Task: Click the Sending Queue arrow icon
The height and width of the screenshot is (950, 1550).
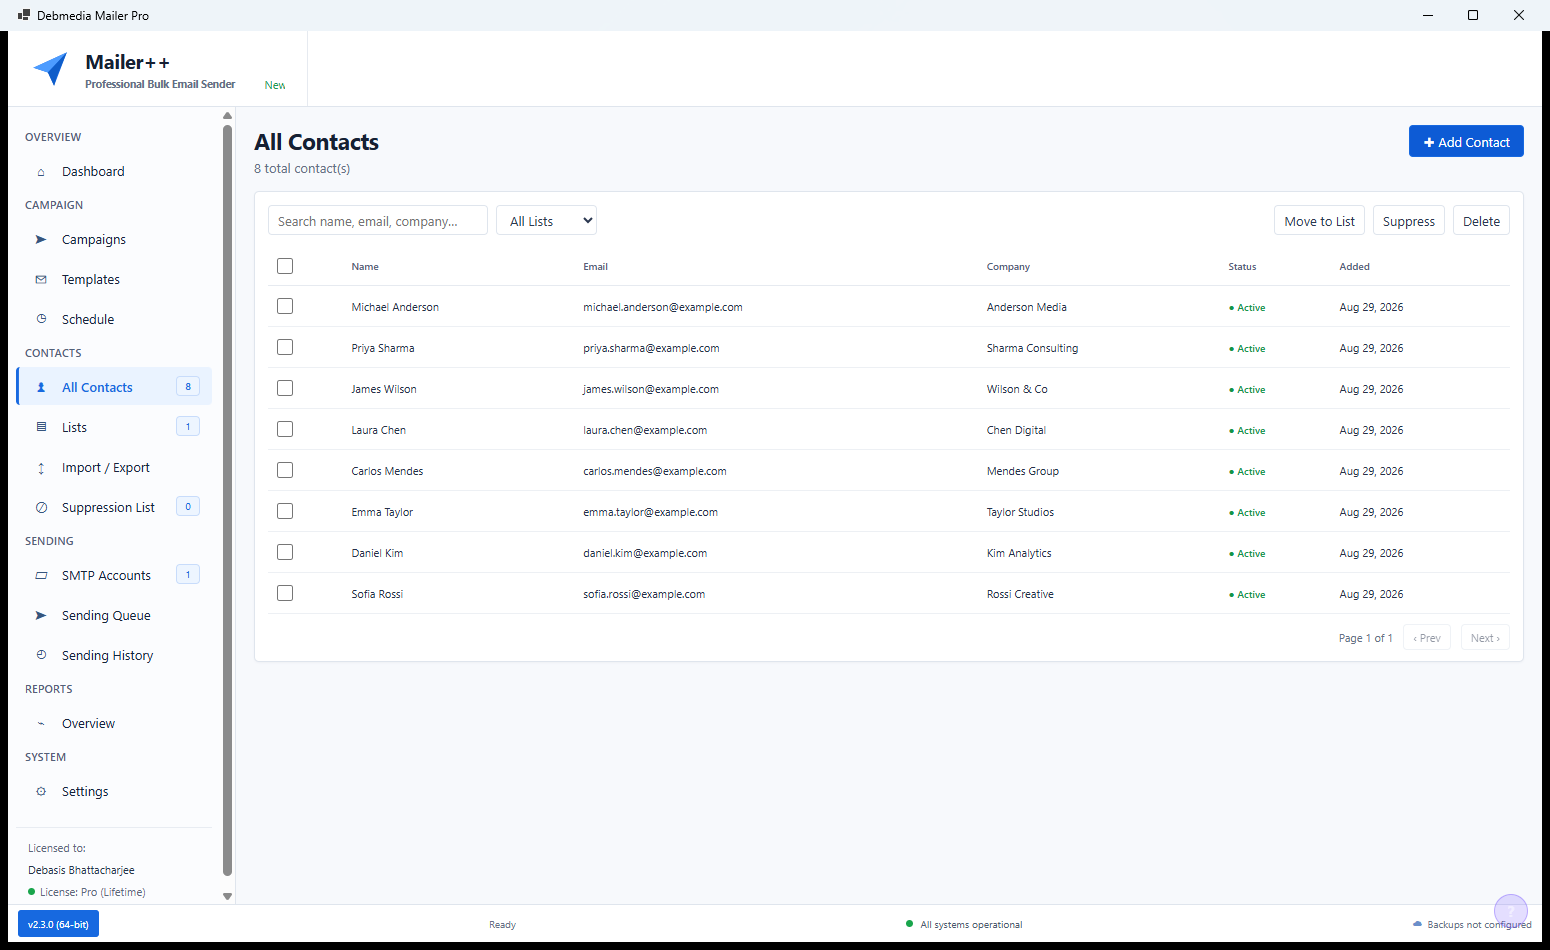Action: (x=41, y=616)
